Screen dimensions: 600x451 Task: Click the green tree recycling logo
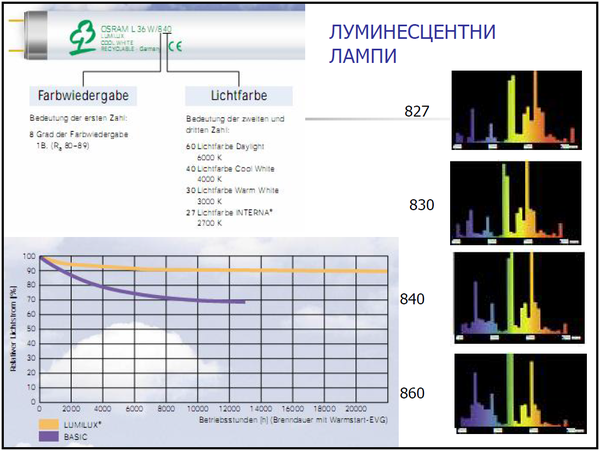click(x=82, y=37)
